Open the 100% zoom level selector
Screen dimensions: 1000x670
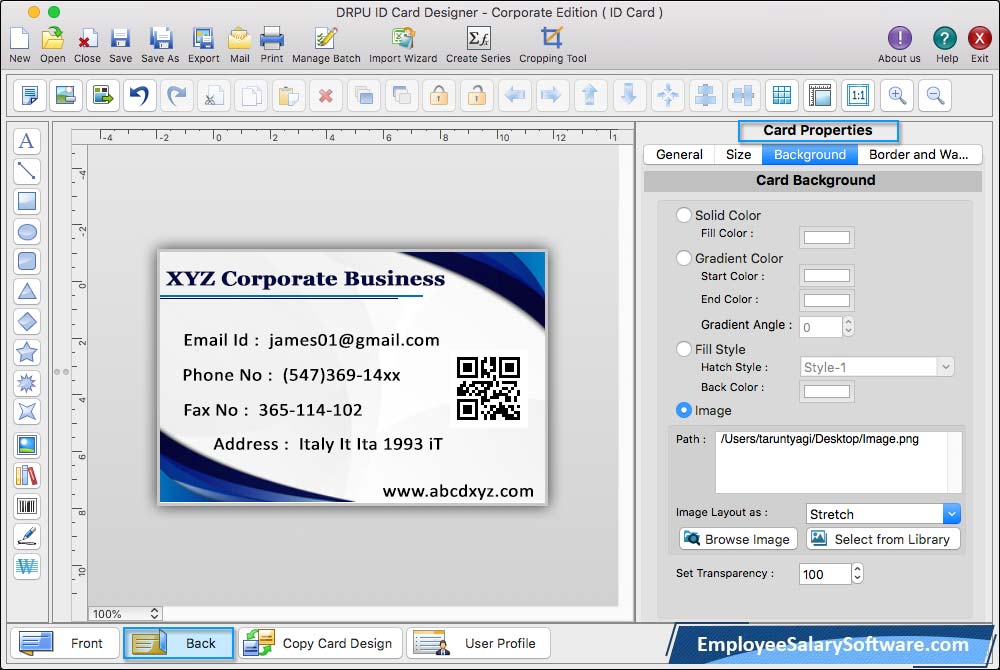point(125,613)
